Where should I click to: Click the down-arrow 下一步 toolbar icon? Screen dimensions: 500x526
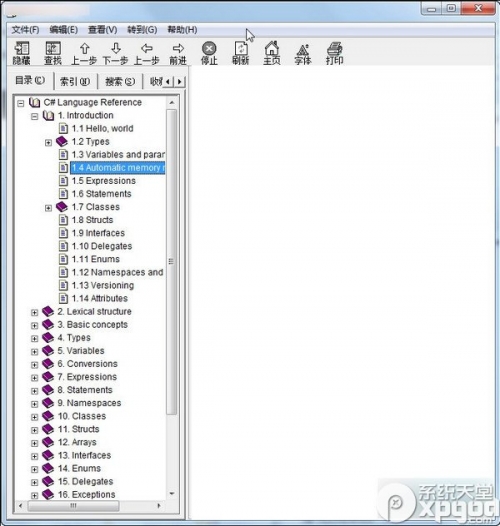point(115,53)
